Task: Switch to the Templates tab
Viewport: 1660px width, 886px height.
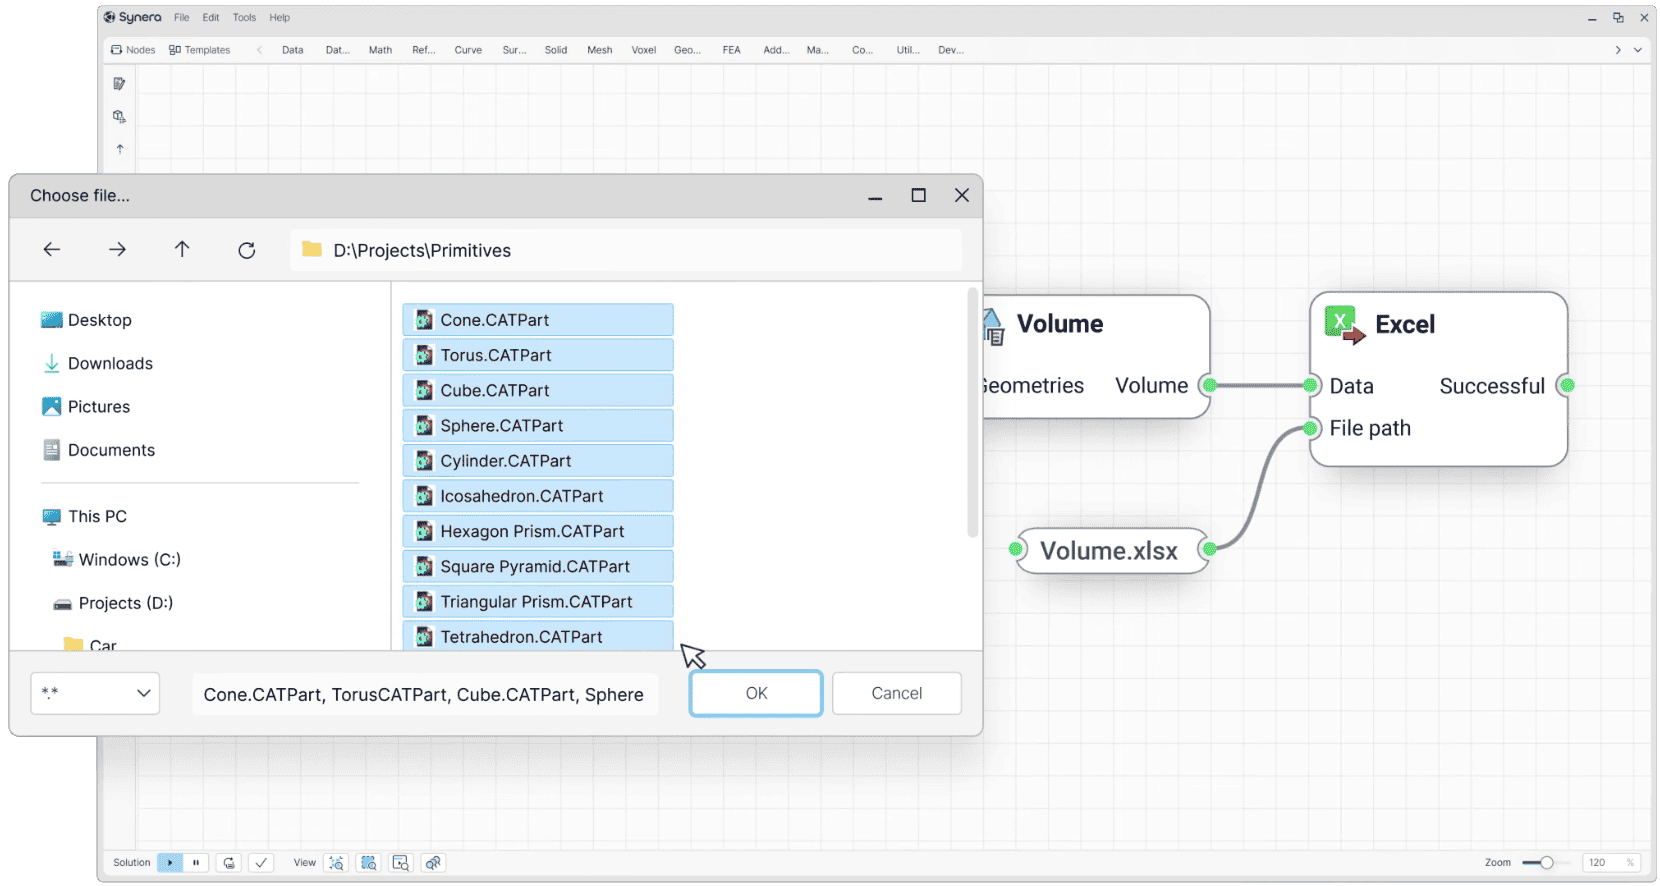Action: [x=199, y=50]
